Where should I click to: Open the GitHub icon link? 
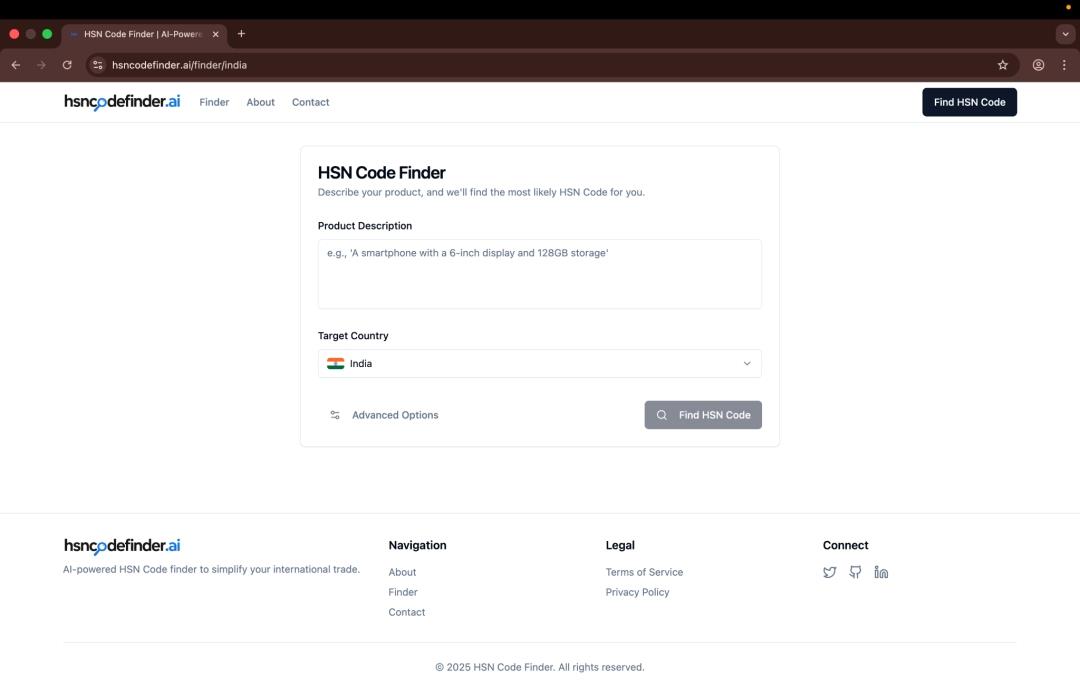coord(855,572)
